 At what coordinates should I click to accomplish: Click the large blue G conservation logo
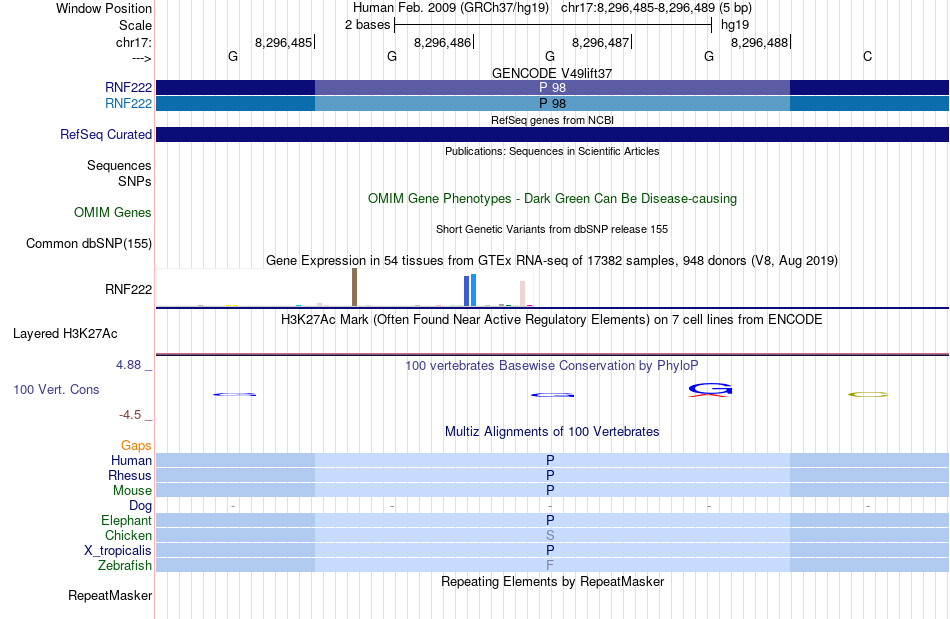(x=710, y=390)
